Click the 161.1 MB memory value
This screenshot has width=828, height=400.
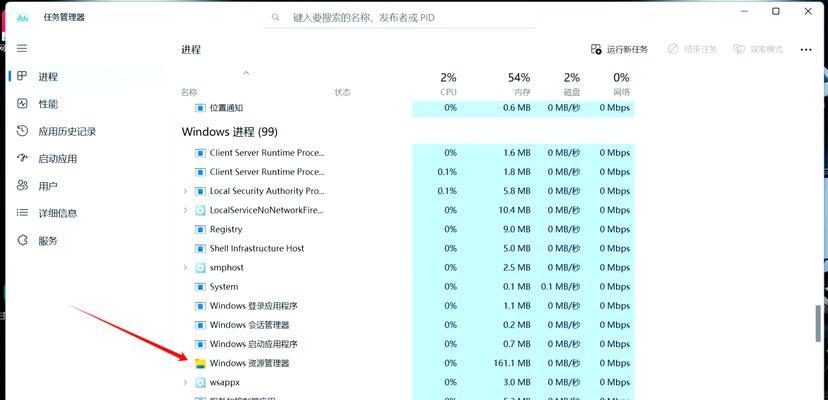tap(511, 363)
